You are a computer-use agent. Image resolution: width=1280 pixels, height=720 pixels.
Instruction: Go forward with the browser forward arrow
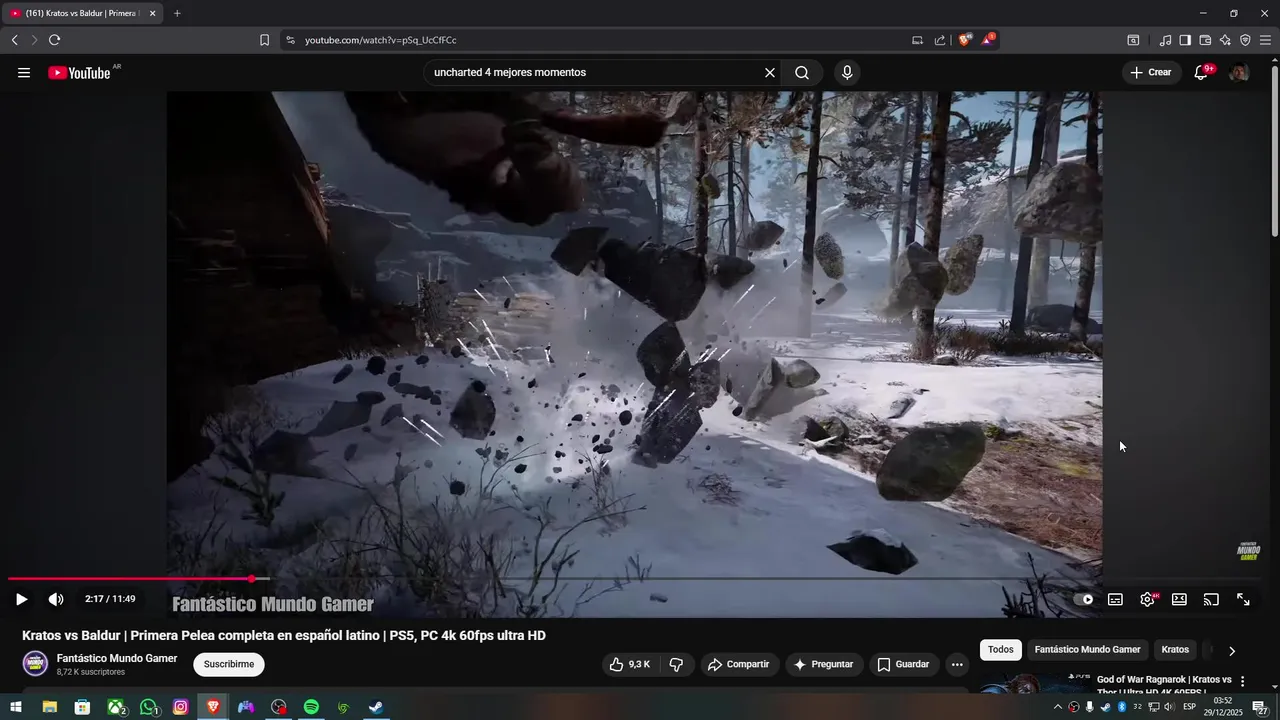(34, 40)
